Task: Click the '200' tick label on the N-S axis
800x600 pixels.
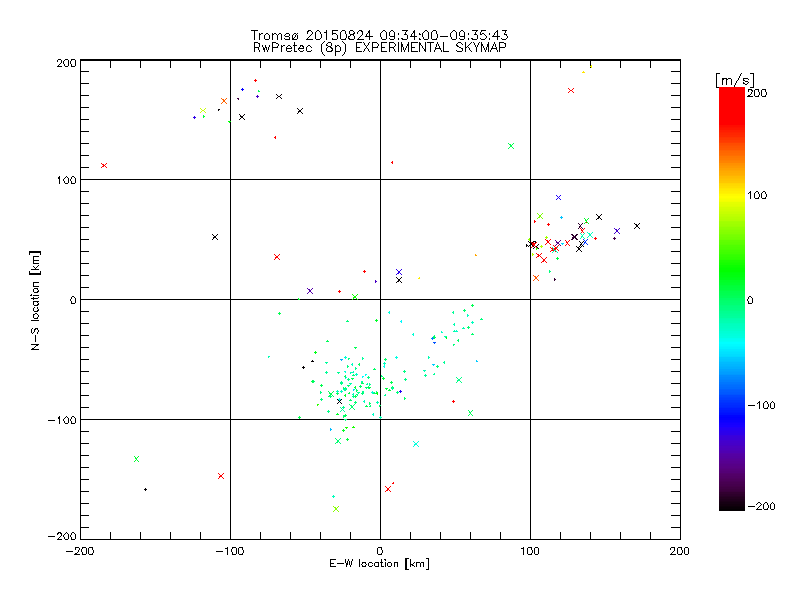Action: click(66, 64)
